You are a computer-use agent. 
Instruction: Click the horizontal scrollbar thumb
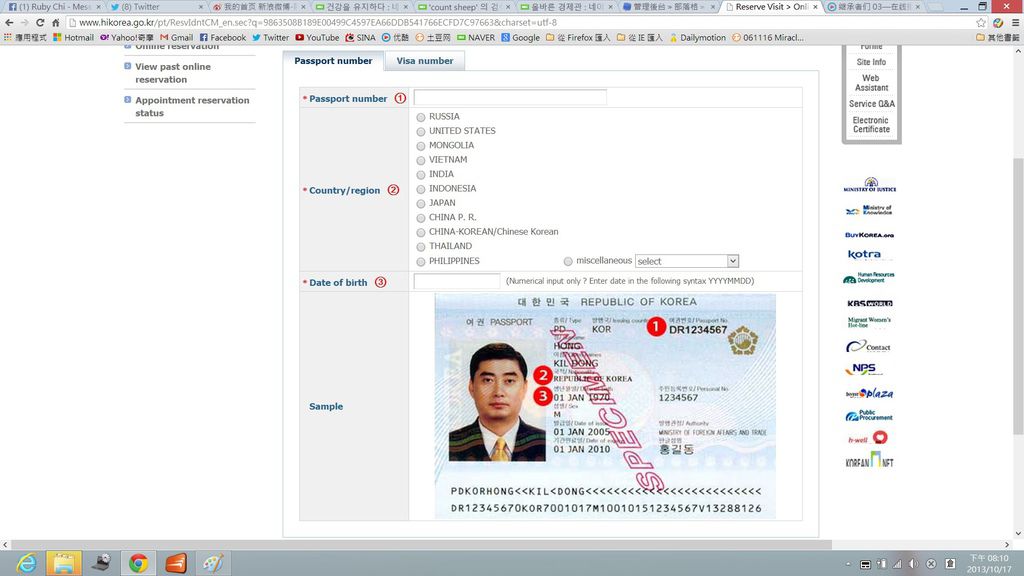[421, 544]
